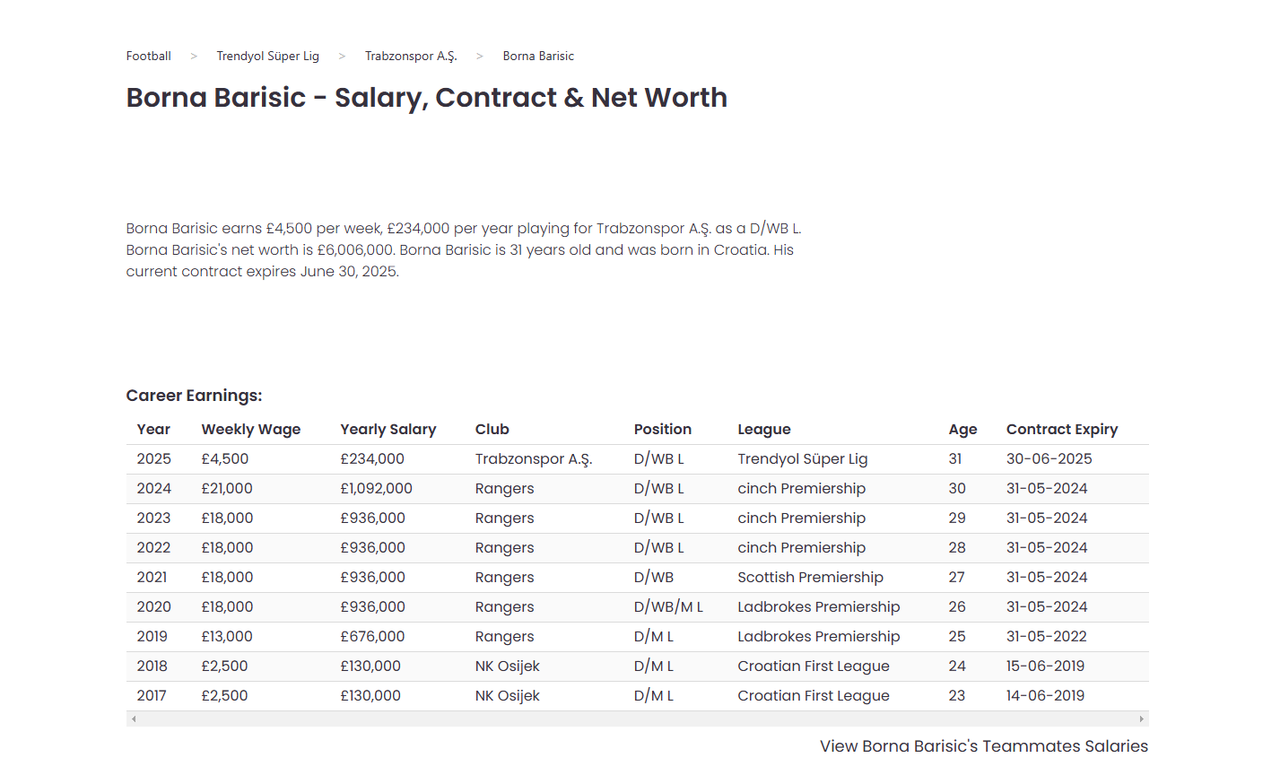This screenshot has height=767, width=1280.
Task: Select the D/WB/M L position cell
Action: pyautogui.click(x=669, y=607)
